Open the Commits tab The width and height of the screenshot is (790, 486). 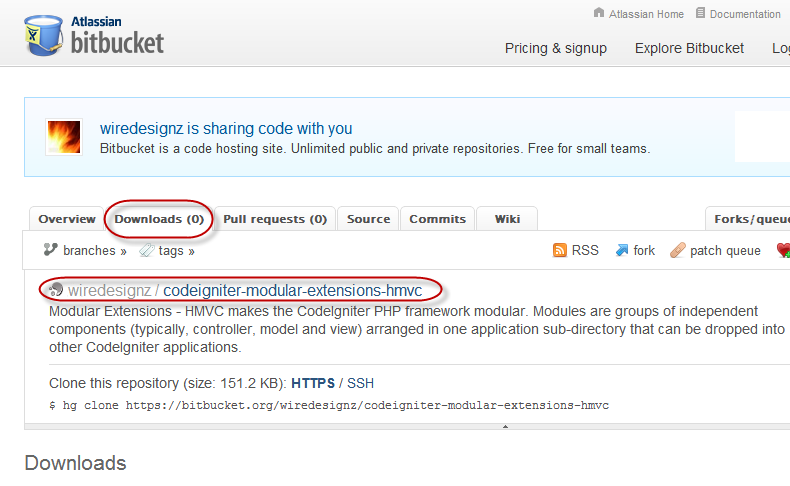coord(437,219)
